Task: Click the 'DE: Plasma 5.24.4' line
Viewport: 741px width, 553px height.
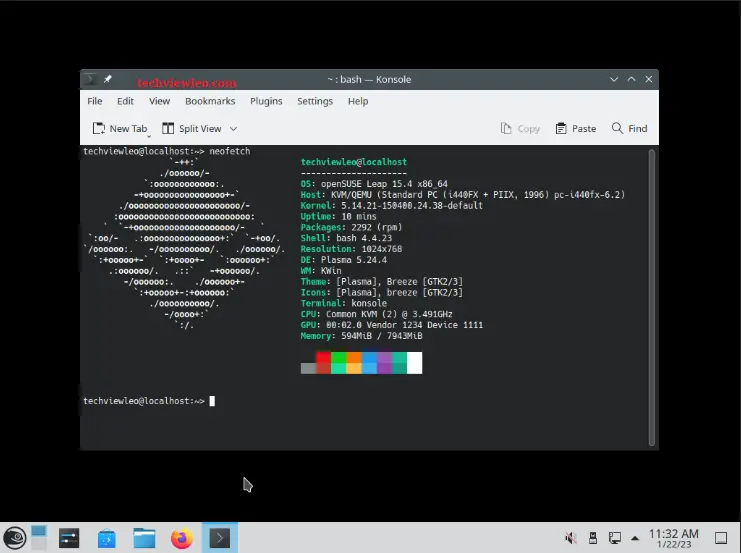Action: tap(344, 260)
